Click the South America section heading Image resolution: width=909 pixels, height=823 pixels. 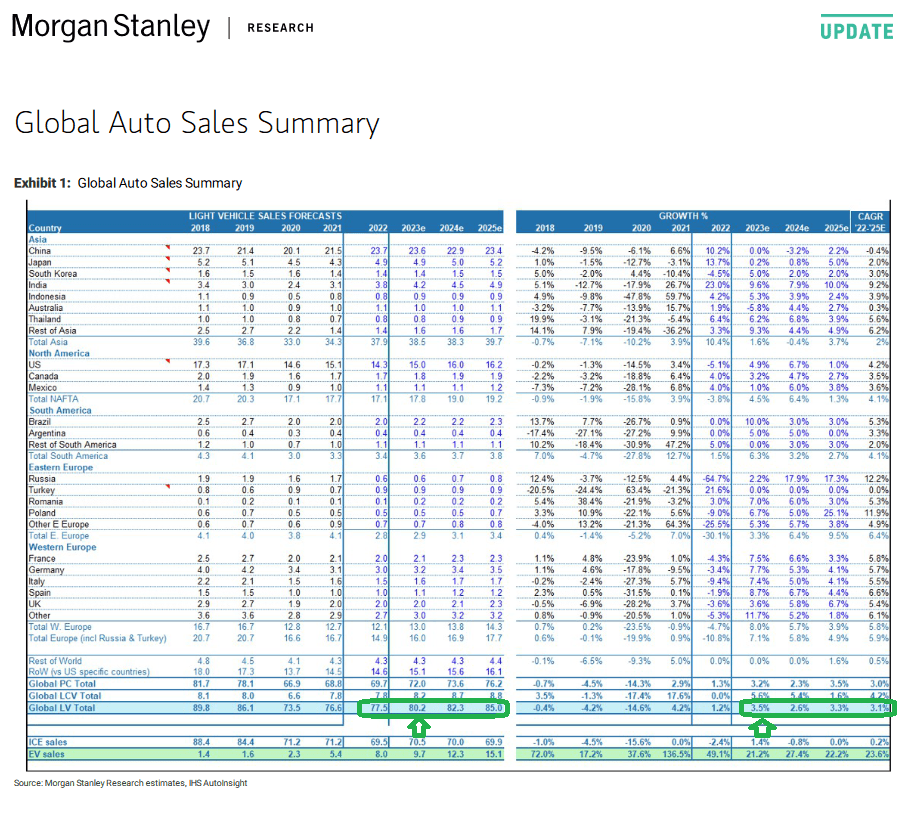(x=60, y=410)
